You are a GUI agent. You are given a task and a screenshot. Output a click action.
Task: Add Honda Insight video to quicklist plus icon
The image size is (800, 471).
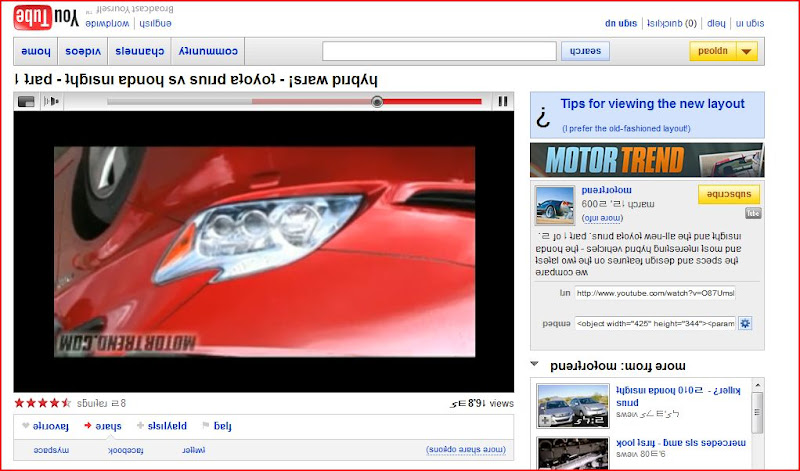pos(545,421)
